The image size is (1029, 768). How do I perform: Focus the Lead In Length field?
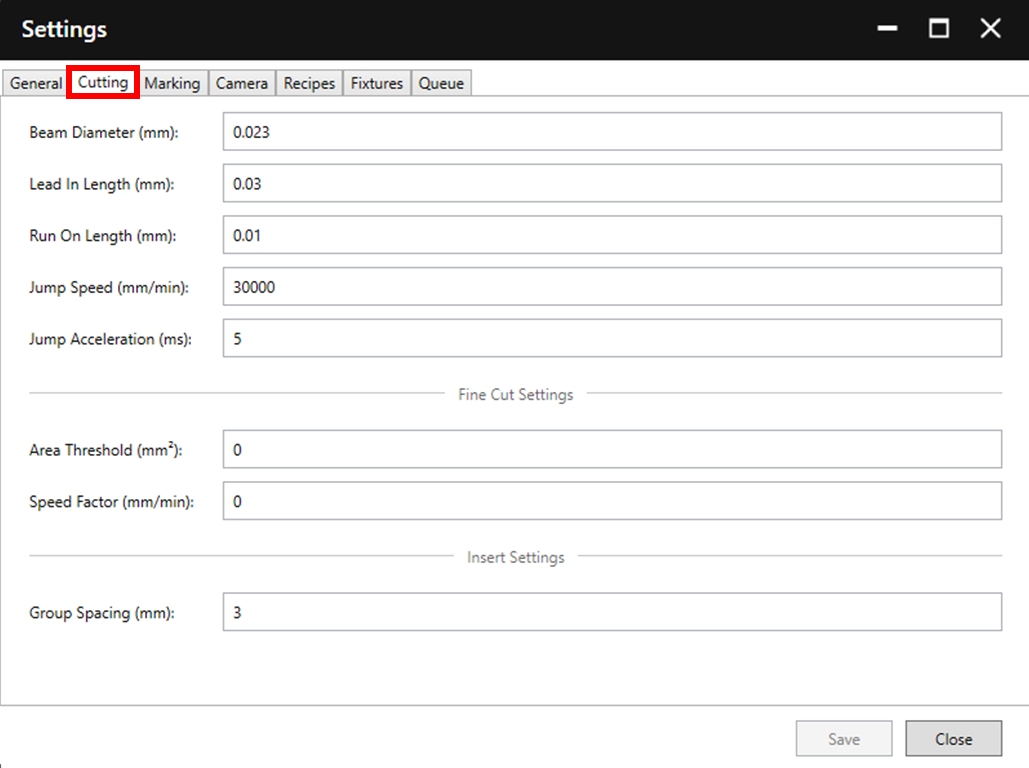[x=612, y=183]
